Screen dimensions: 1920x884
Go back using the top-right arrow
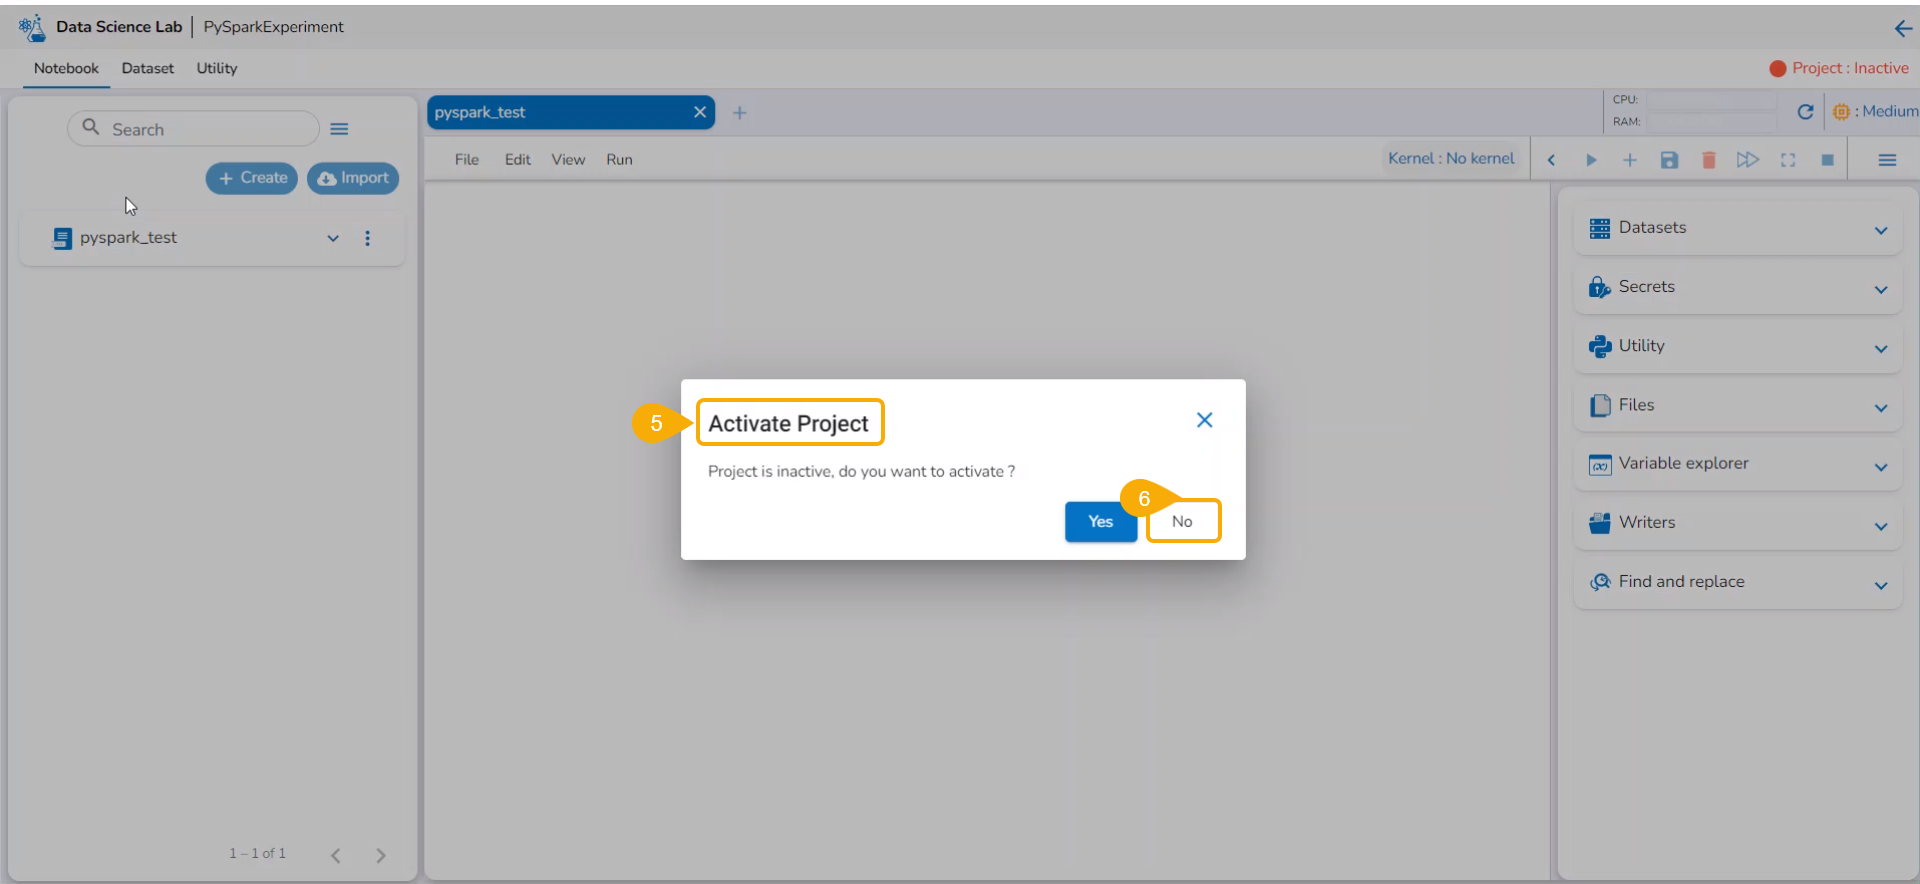pyautogui.click(x=1903, y=28)
